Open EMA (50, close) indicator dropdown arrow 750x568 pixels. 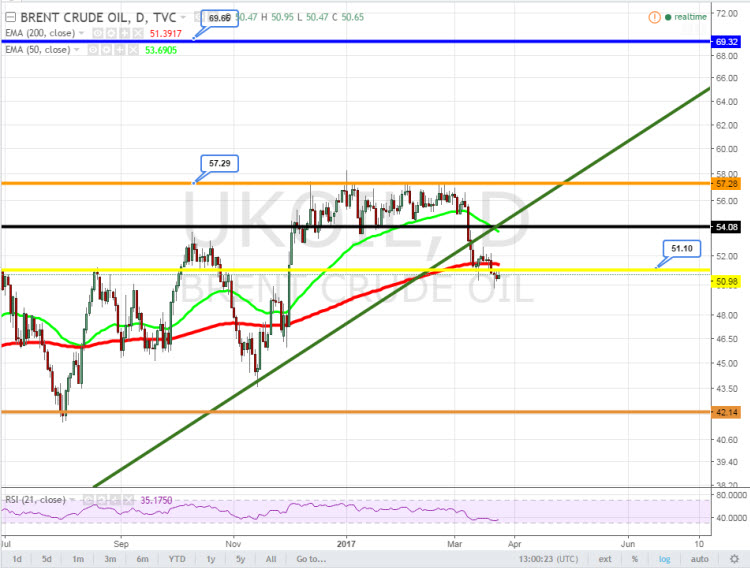click(77, 50)
